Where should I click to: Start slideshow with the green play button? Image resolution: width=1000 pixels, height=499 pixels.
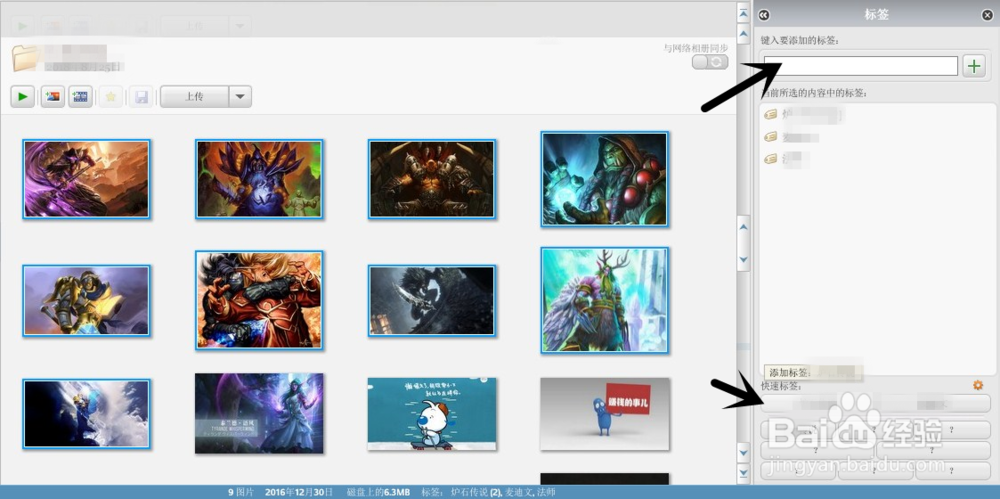(22, 96)
